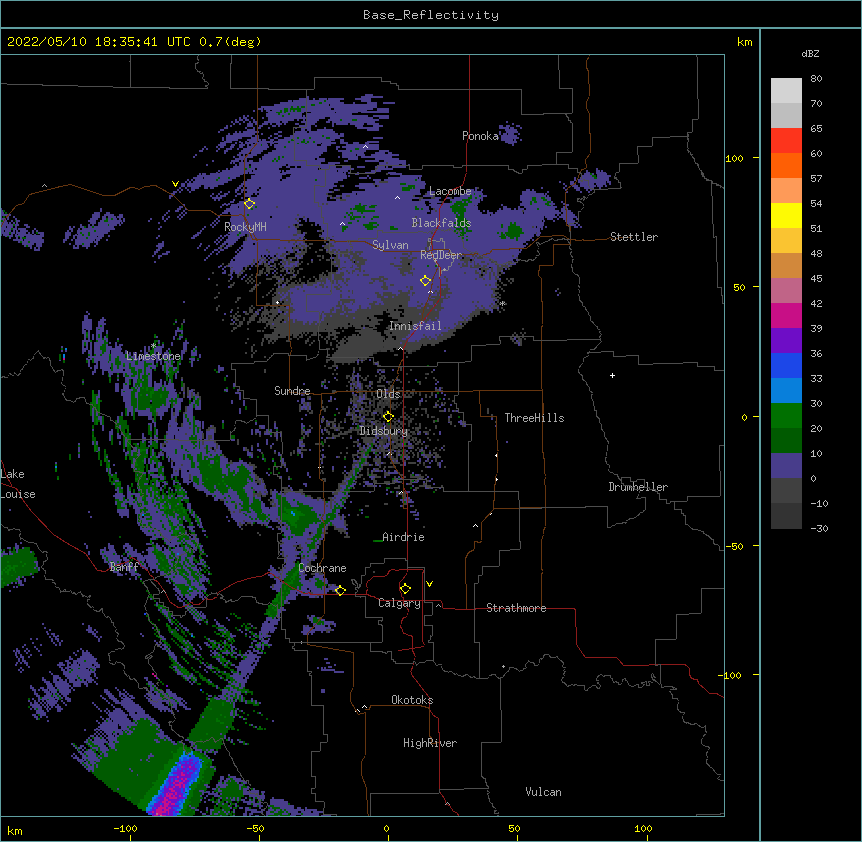Image resolution: width=862 pixels, height=842 pixels.
Task: Click the mauve pink 42–45 dBZ legend swatch
Action: coord(786,291)
